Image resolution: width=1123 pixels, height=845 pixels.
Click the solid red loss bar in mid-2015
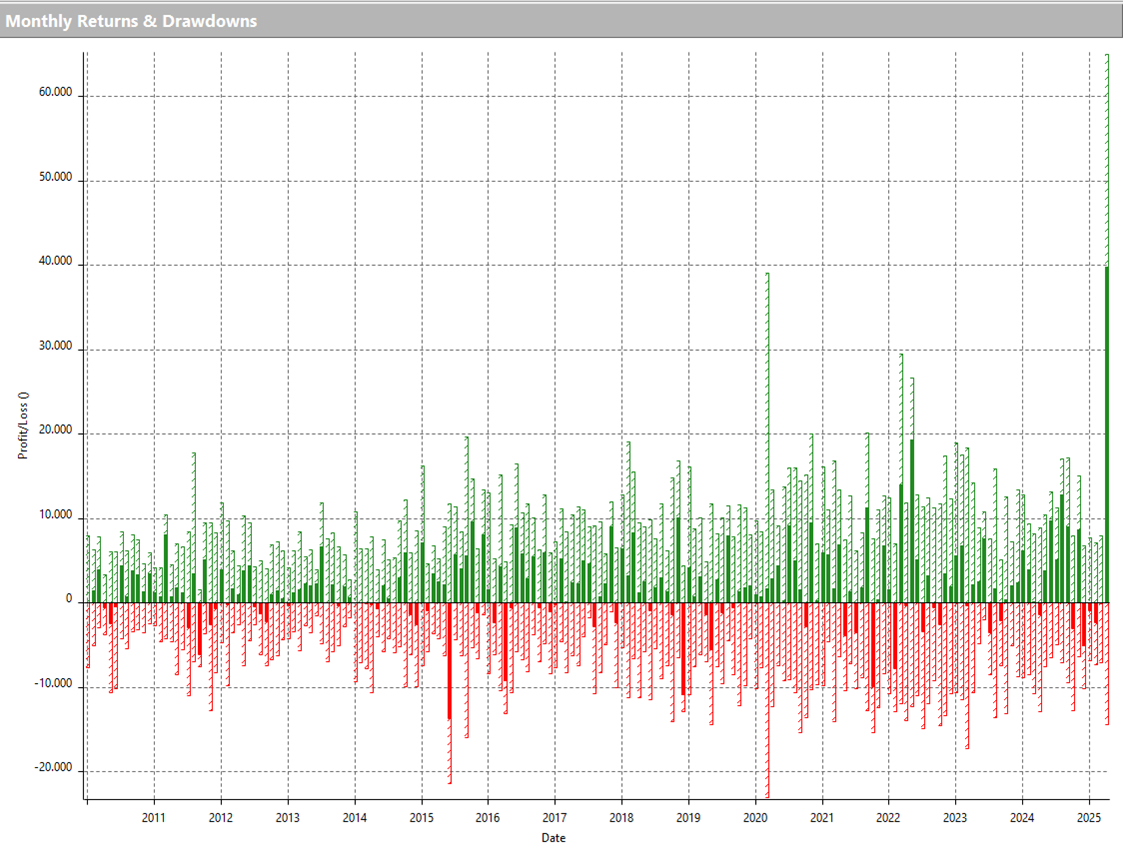point(449,660)
